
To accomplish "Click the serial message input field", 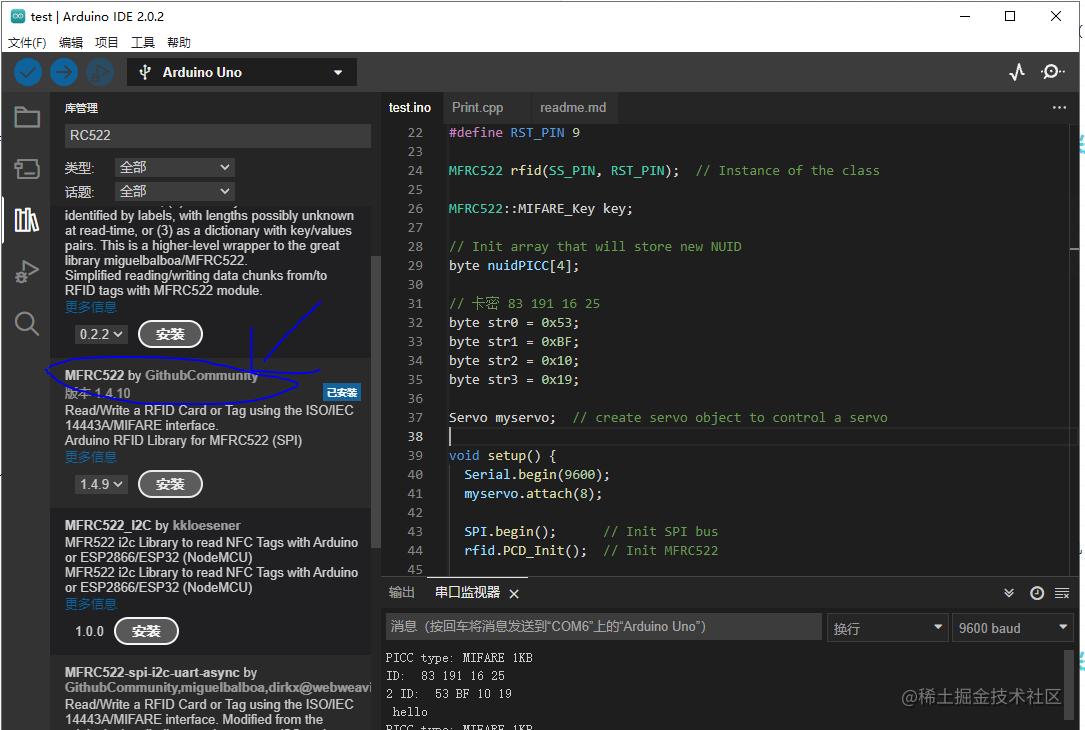I will [603, 627].
